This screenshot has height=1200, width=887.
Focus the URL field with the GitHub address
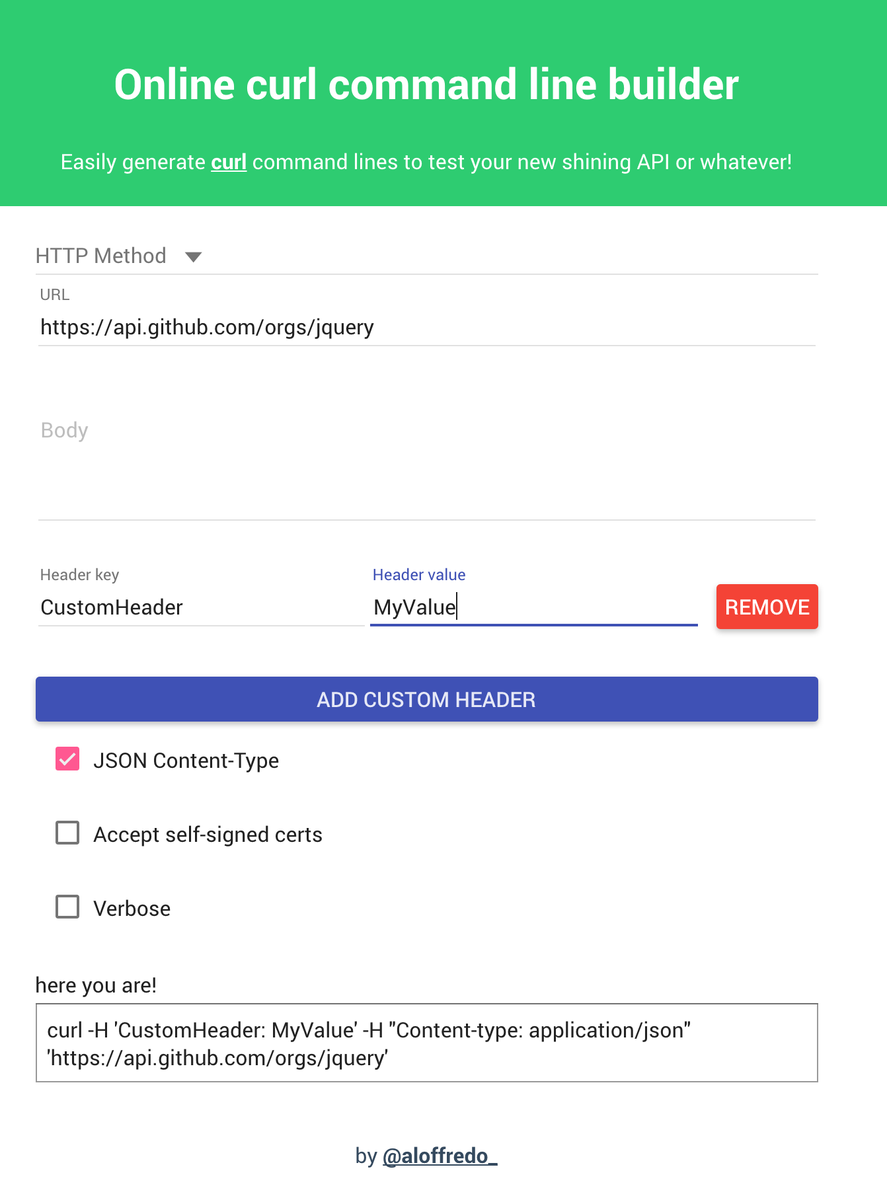pos(426,327)
